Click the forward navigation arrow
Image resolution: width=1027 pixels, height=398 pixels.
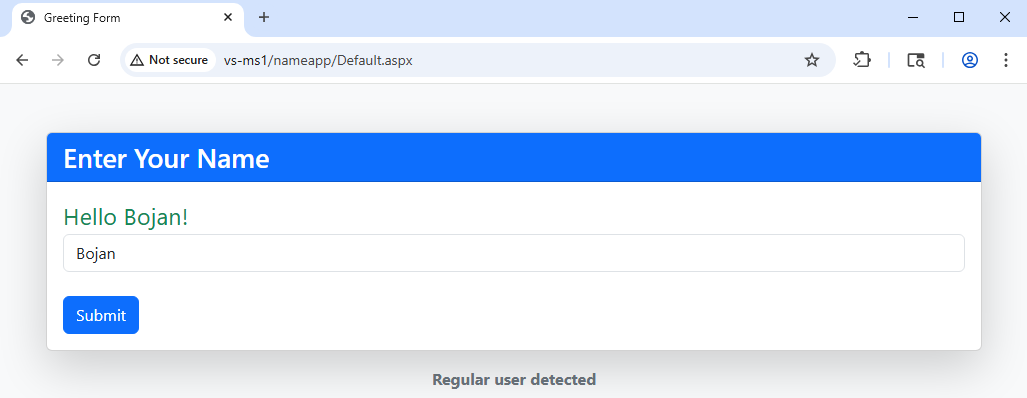58,60
